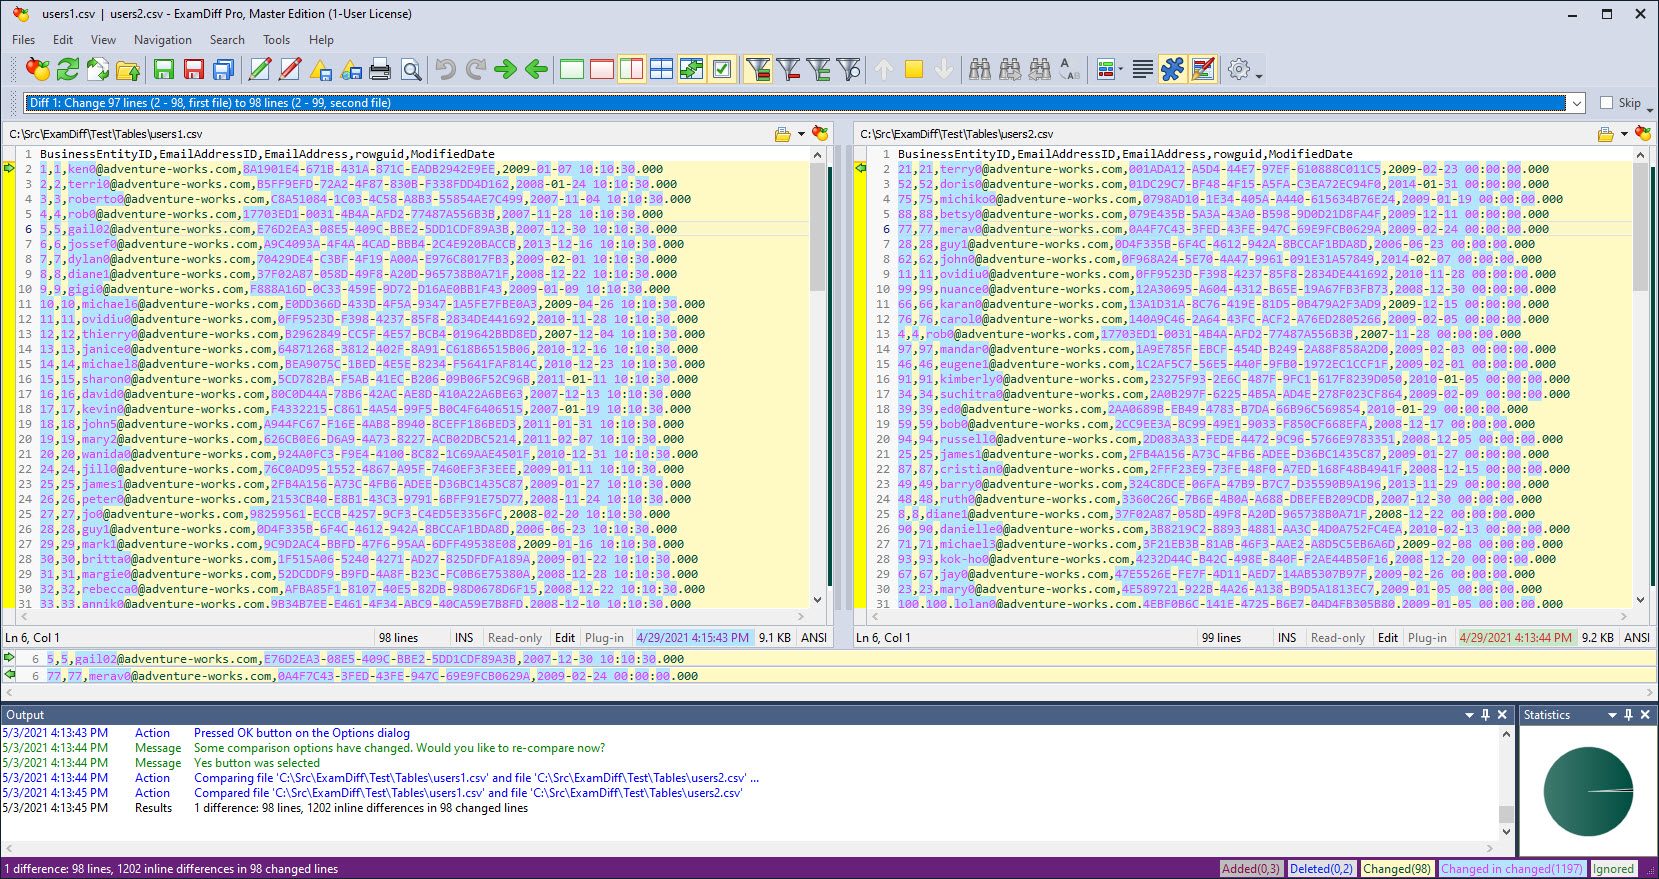Toggle show left pane only green rectangle

(x=572, y=69)
